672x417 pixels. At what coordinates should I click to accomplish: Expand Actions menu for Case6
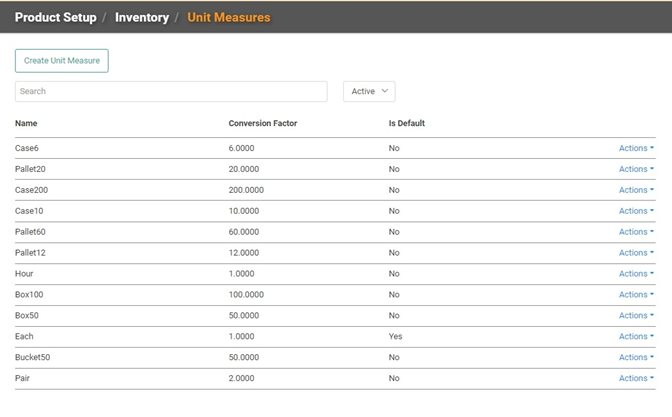point(636,148)
